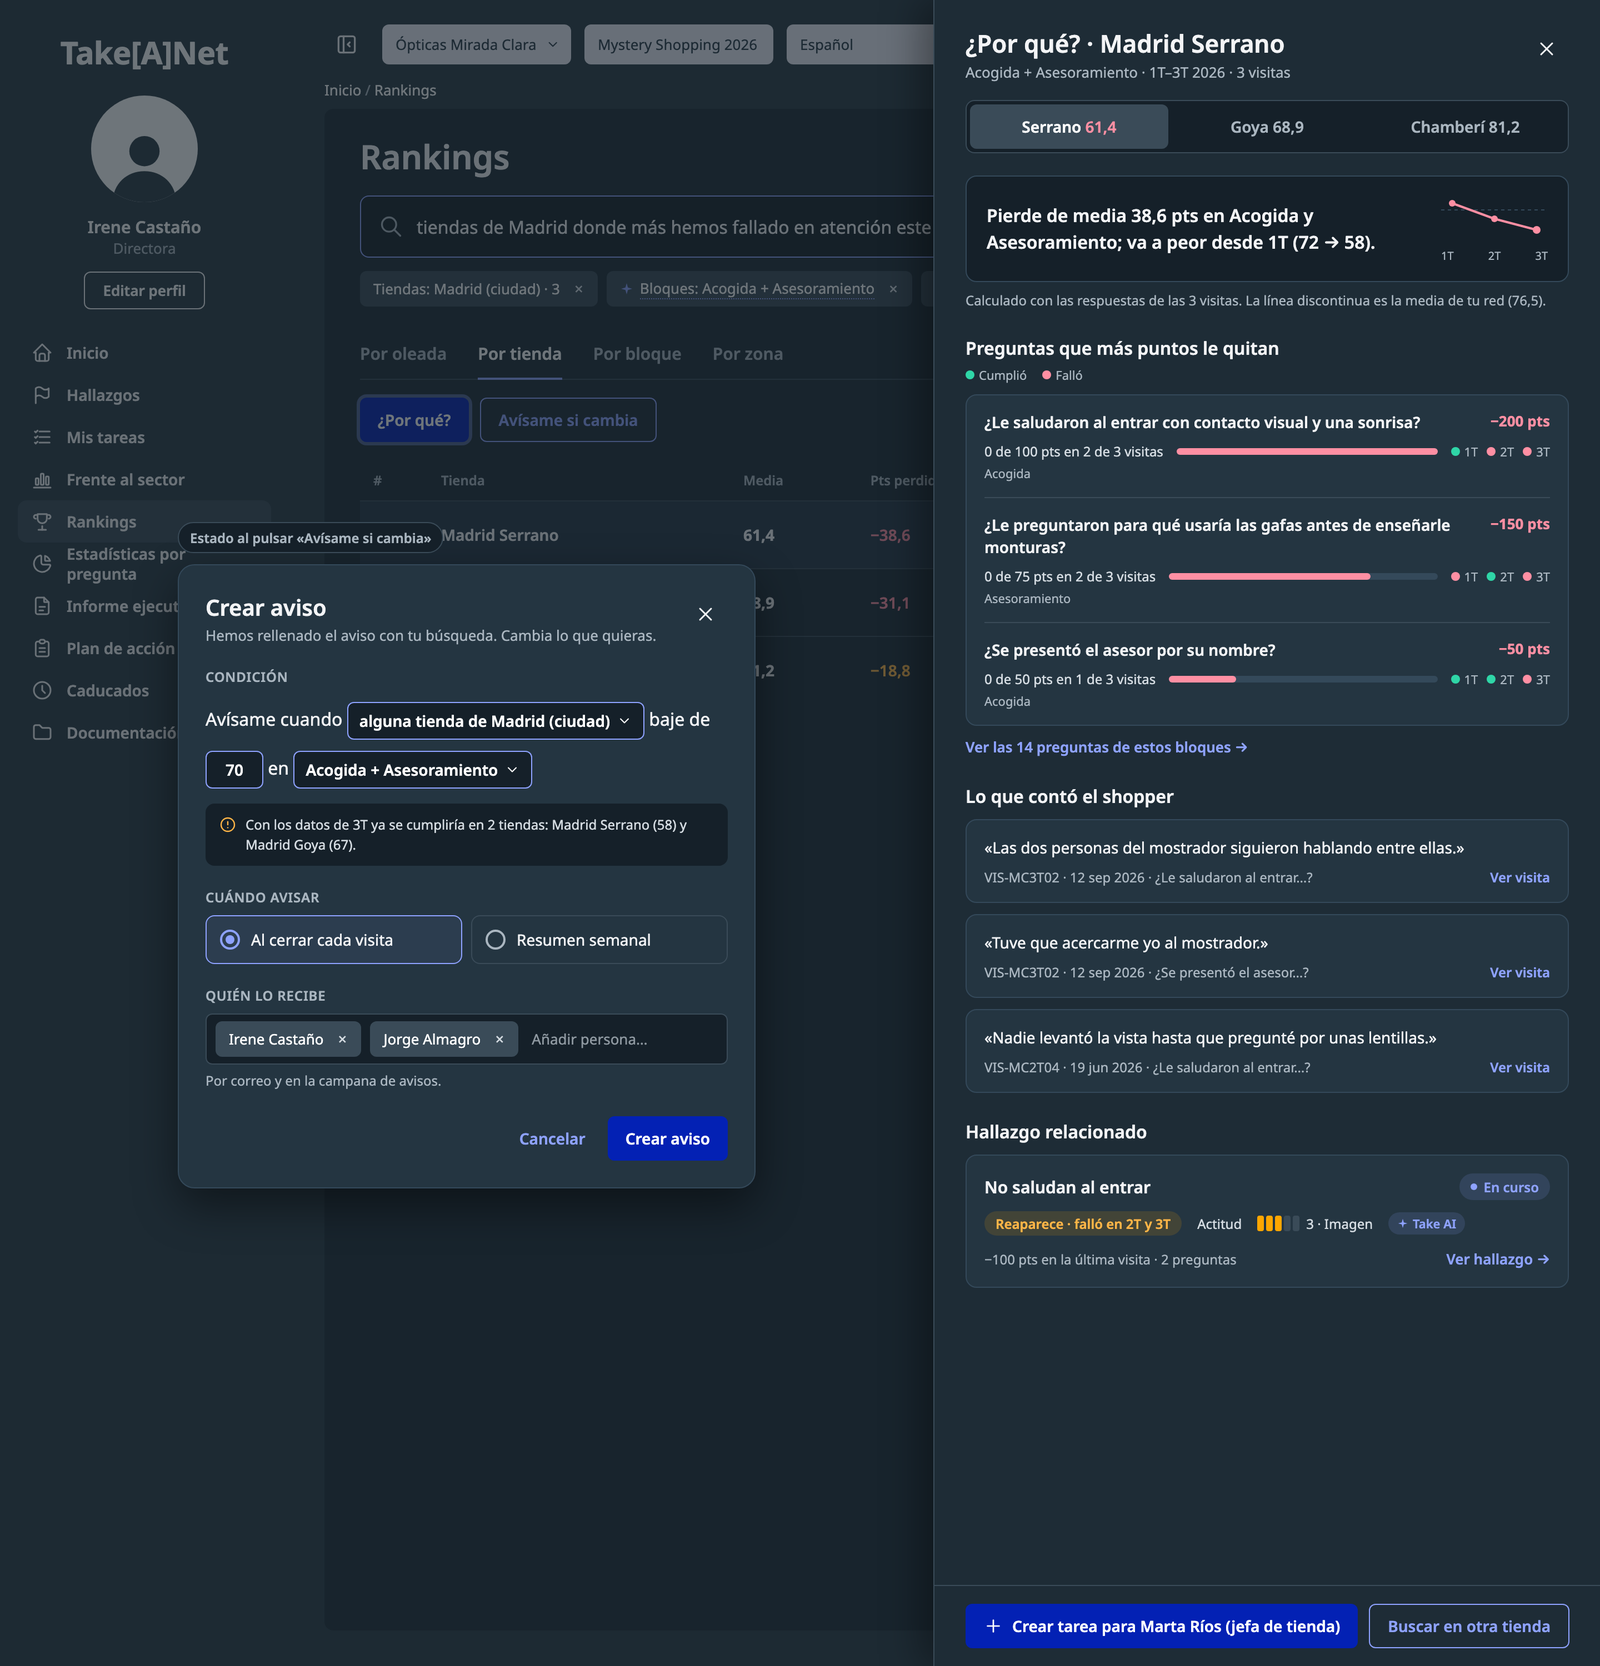Screen dimensions: 1600x1666
Task: Click the Crear aviso confirm button
Action: [x=667, y=1139]
